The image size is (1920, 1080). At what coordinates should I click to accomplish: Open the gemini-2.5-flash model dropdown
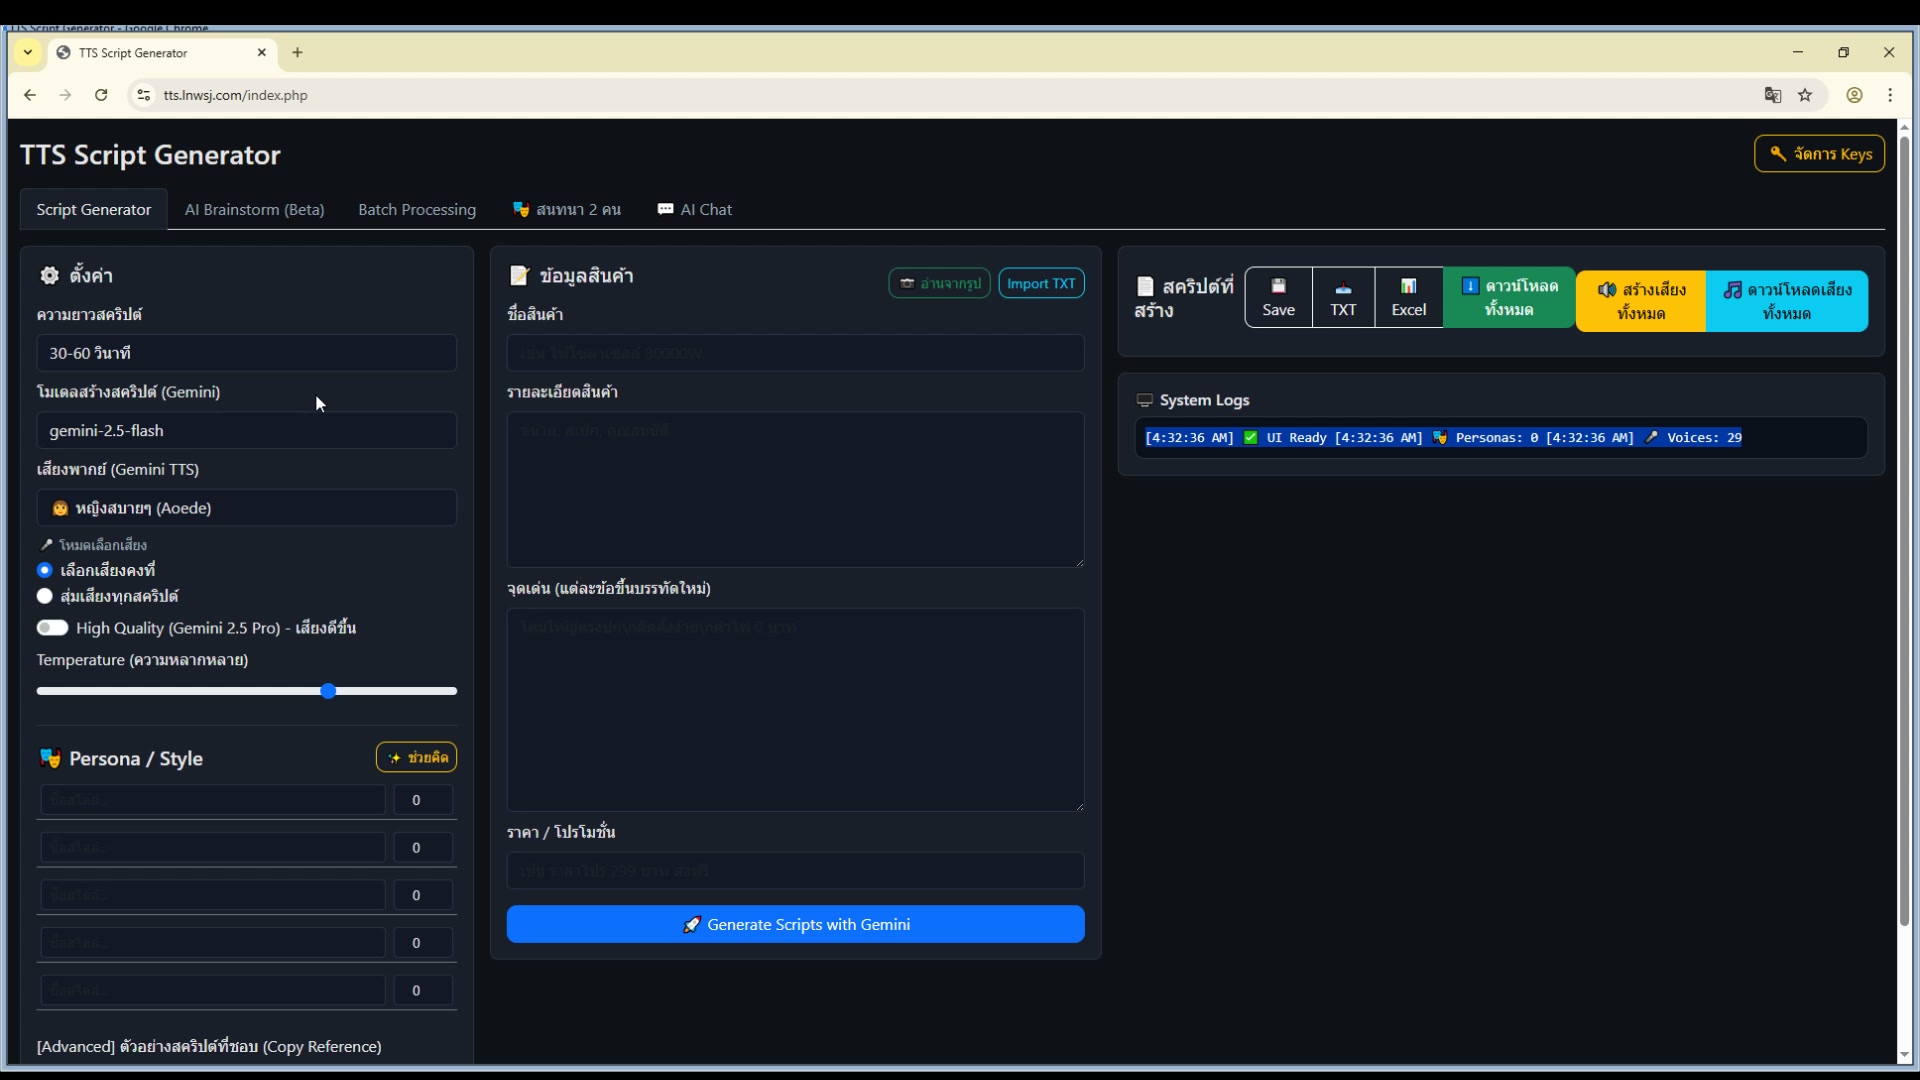pos(246,430)
